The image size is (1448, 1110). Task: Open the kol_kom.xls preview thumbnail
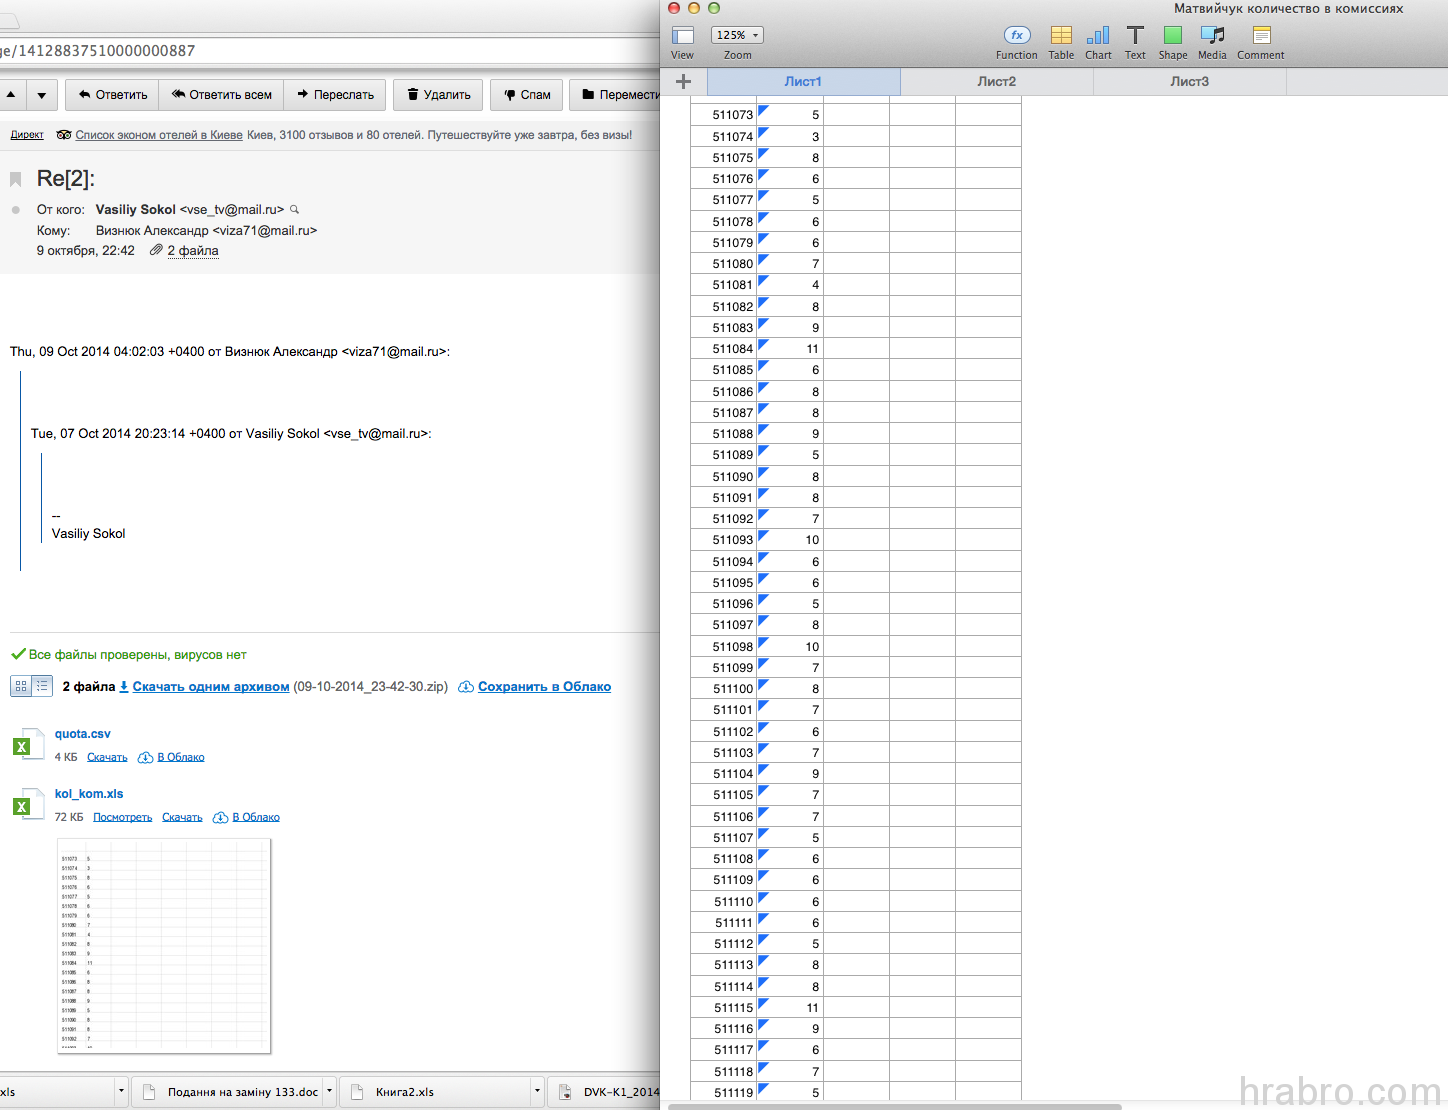(164, 945)
